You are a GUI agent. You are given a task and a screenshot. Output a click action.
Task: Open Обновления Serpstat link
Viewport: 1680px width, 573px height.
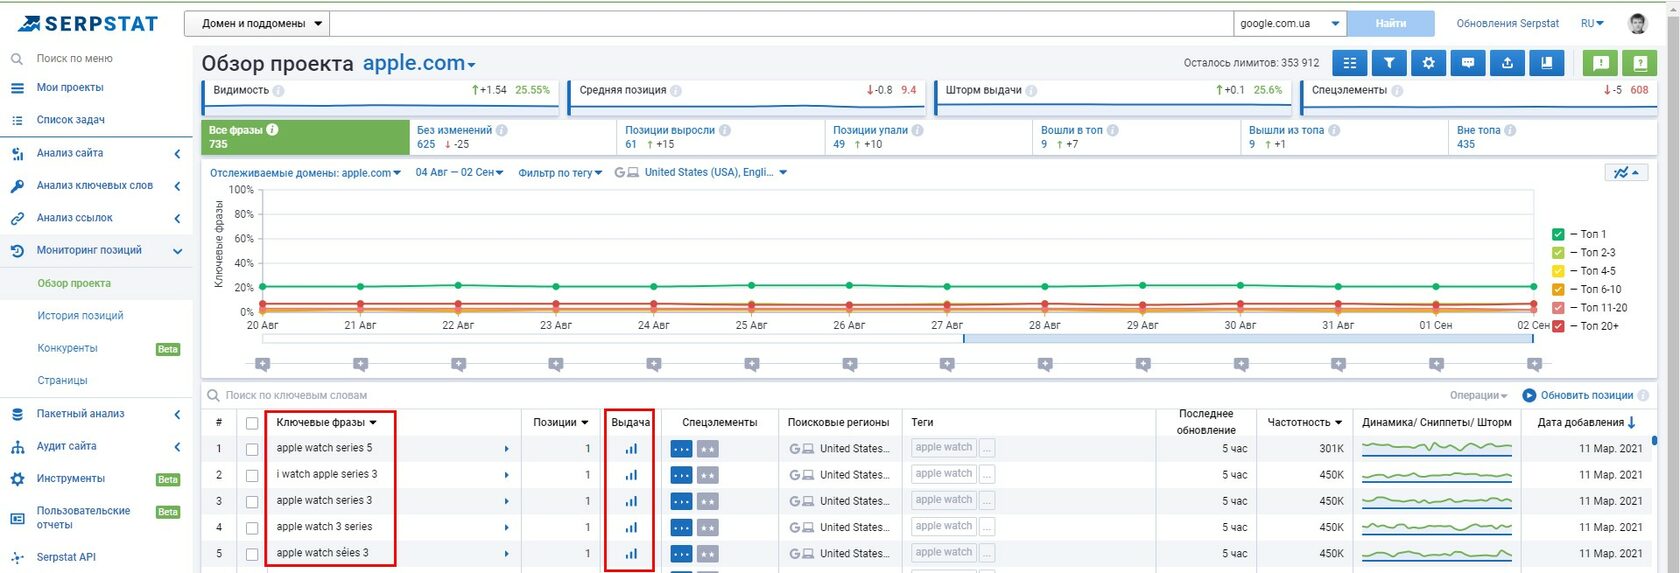pos(1507,23)
